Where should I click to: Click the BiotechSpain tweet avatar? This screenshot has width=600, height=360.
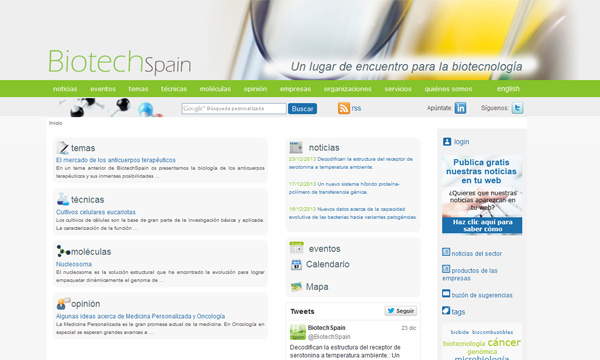coord(297,332)
